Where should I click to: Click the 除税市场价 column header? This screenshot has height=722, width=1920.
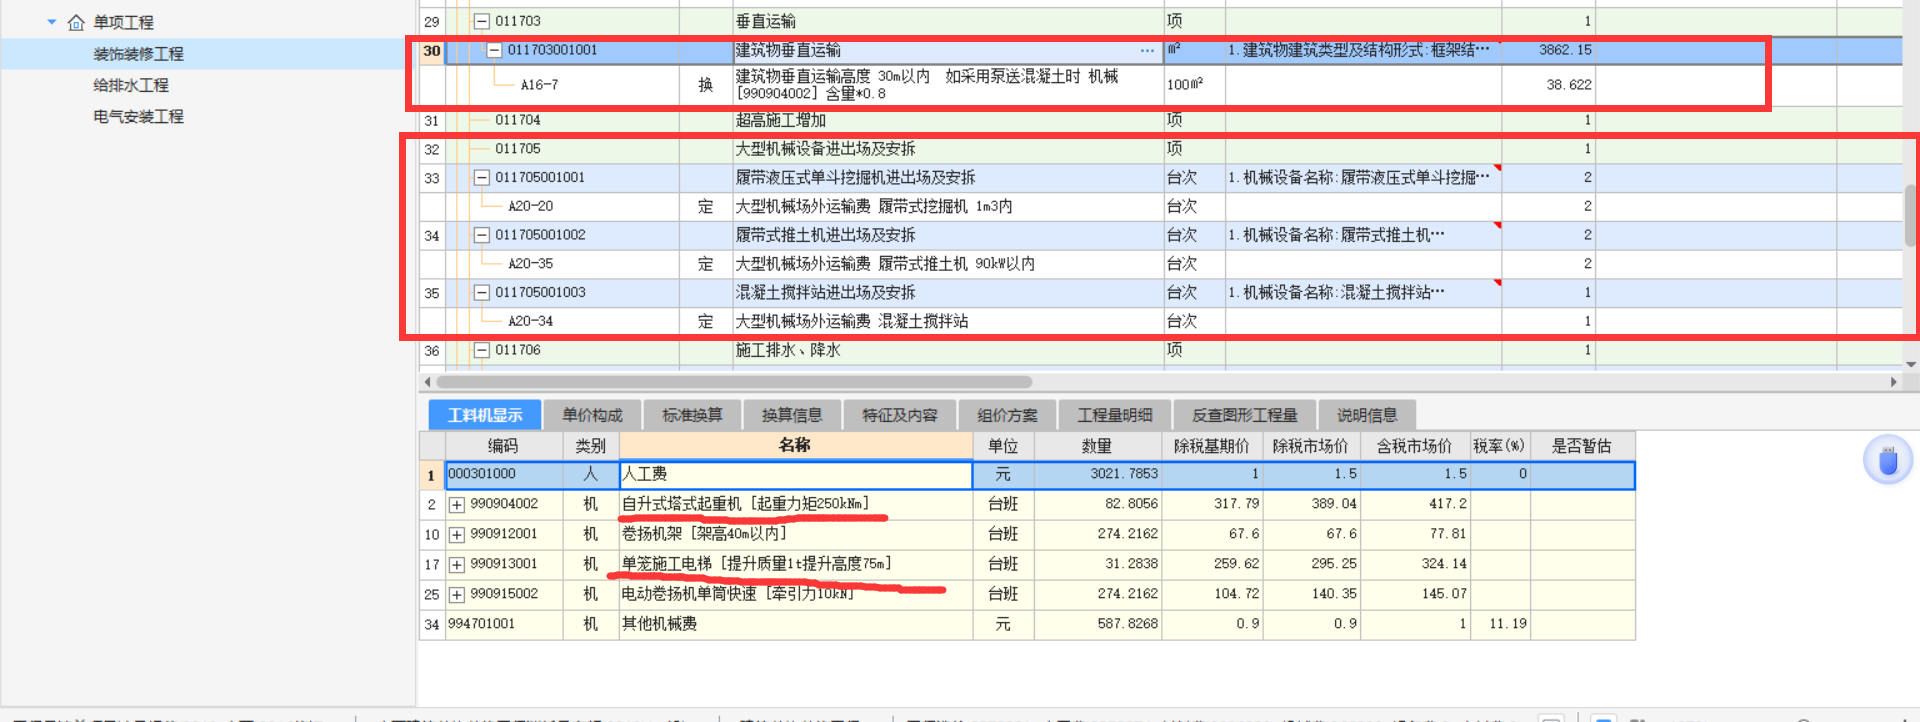(1310, 445)
